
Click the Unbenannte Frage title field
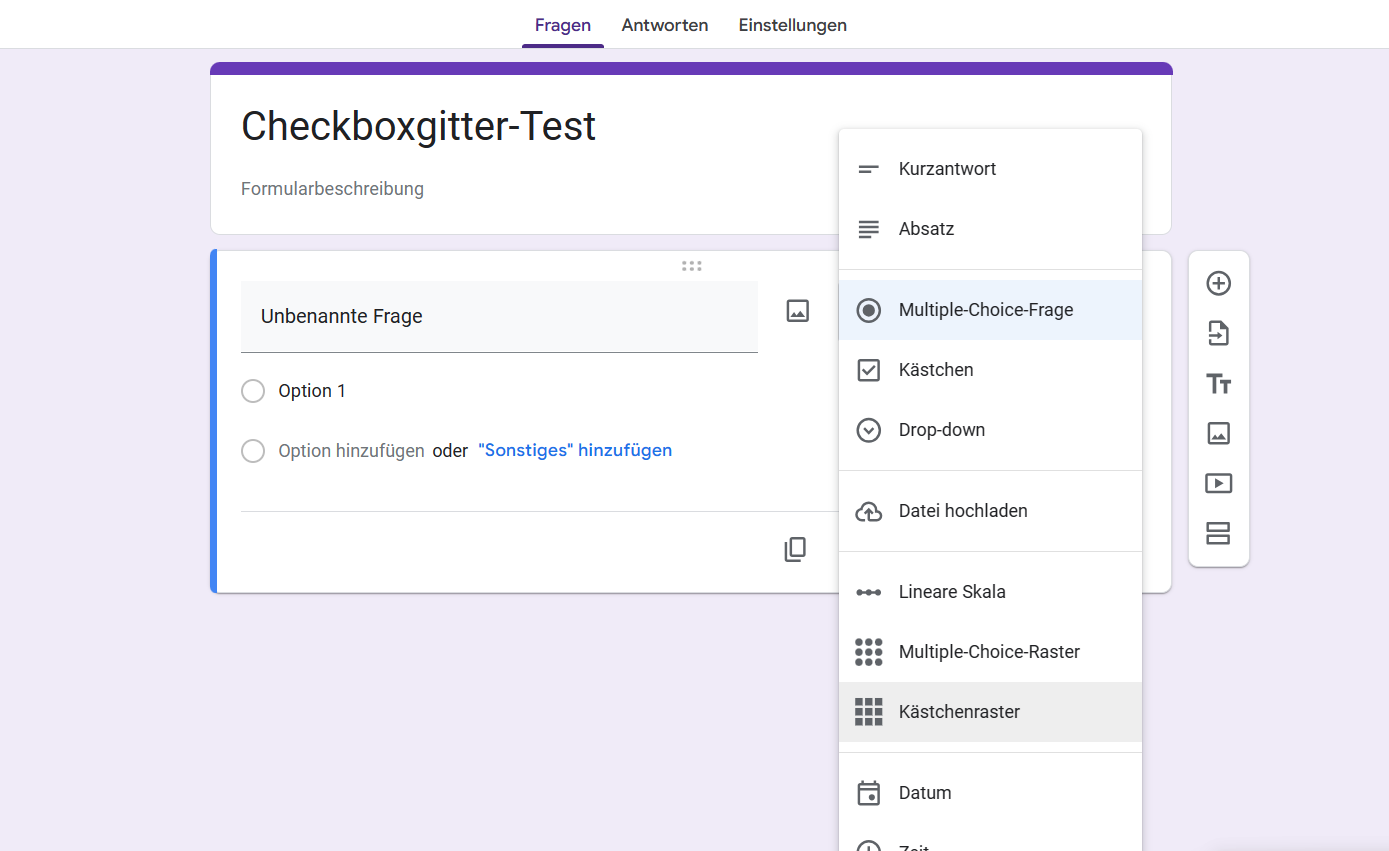click(498, 316)
